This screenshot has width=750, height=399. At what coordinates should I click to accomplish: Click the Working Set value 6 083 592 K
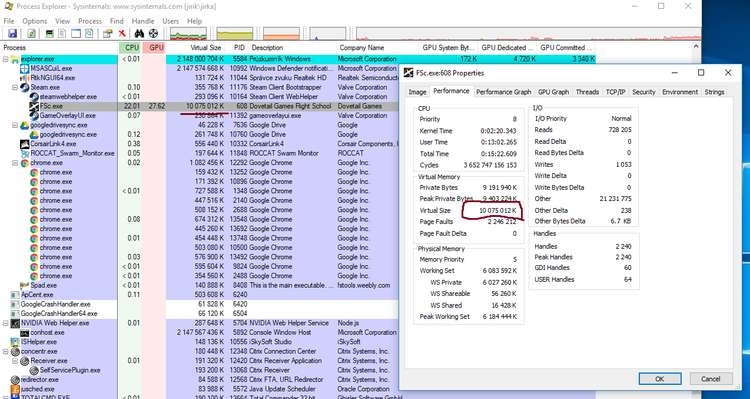499,271
